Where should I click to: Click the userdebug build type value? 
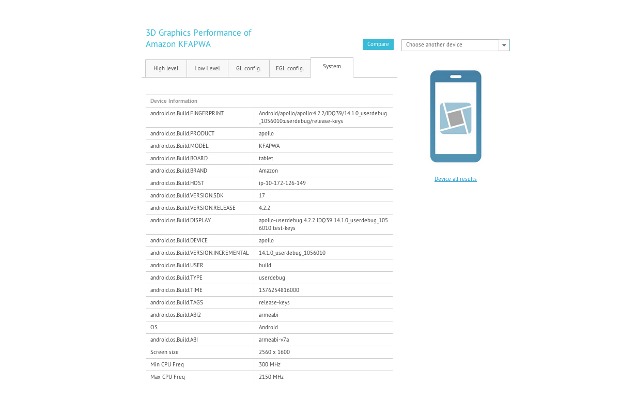(x=272, y=278)
